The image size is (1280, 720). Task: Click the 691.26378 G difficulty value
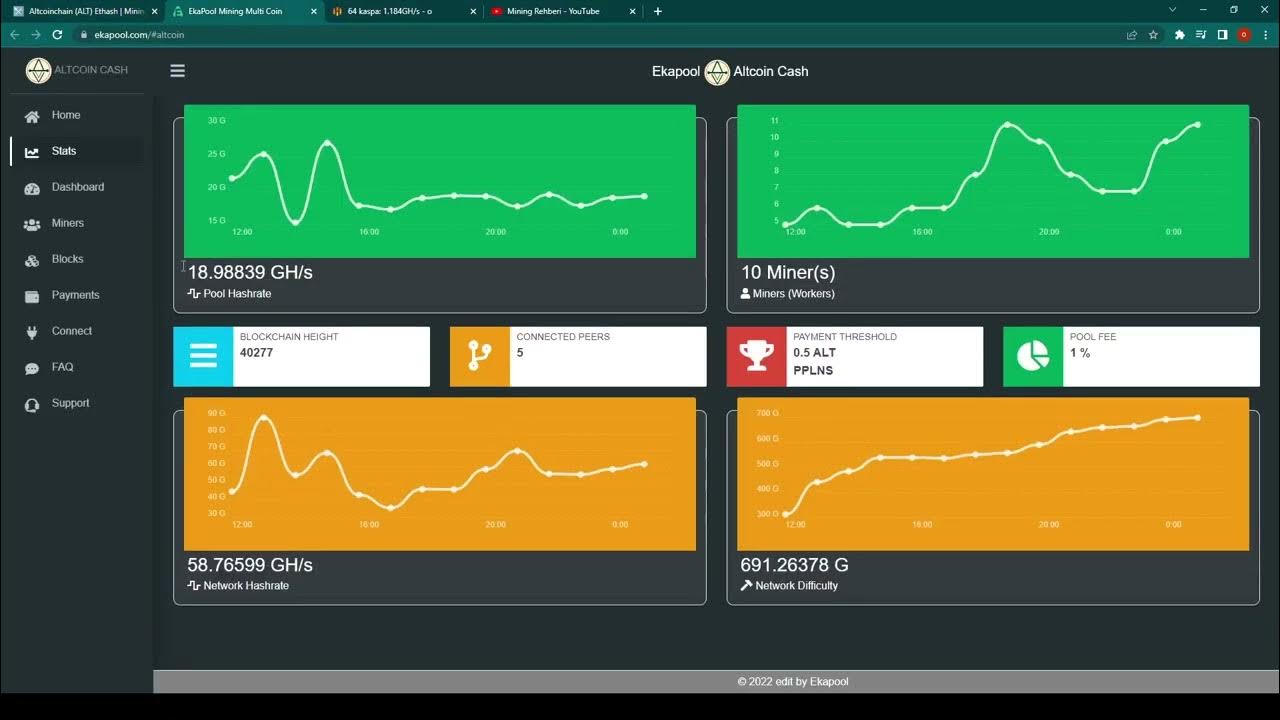795,565
